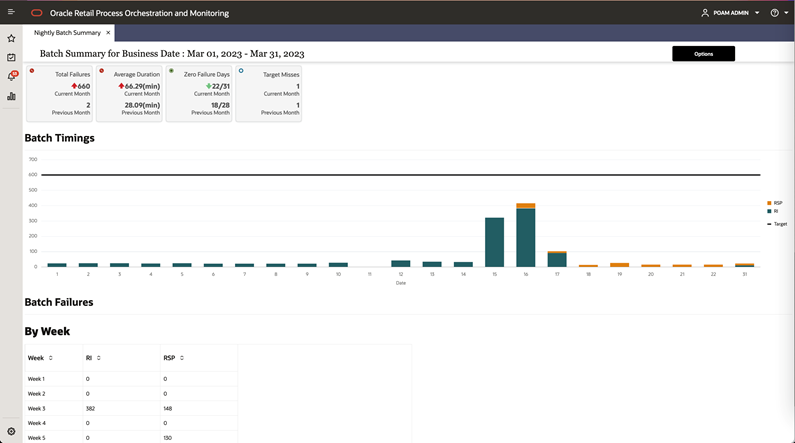
Task: Click the Batch Failures heading
Action: [x=59, y=302]
